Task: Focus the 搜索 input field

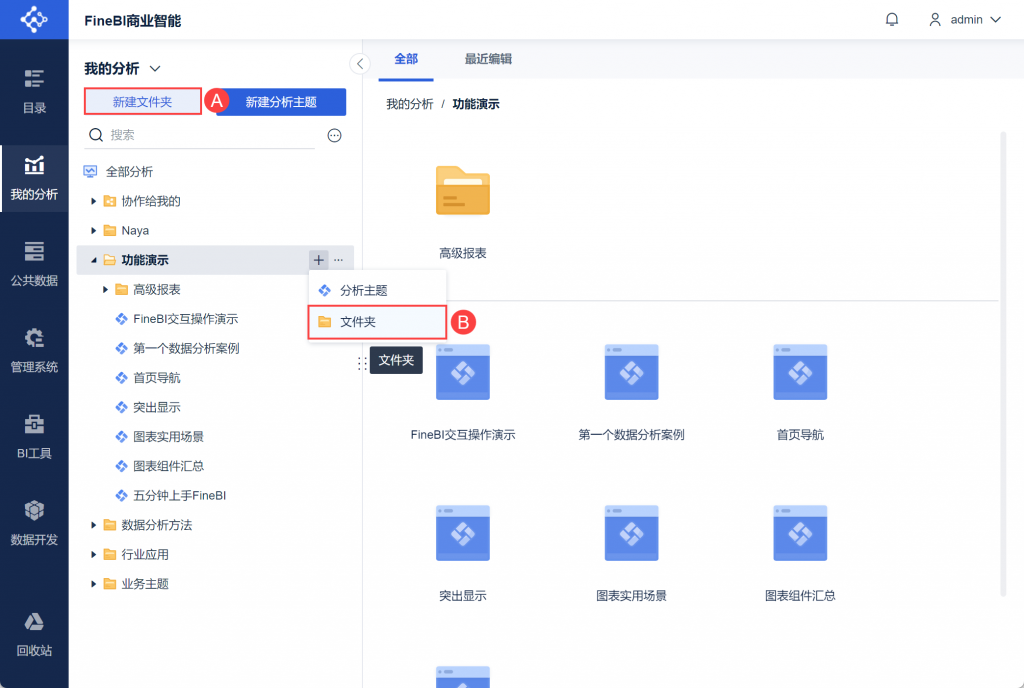Action: (200, 135)
